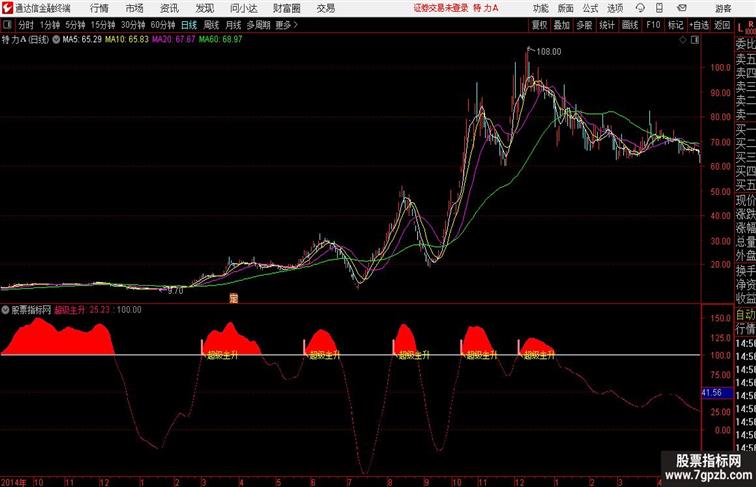Click the 108.00 high price marker
Image resolution: width=756 pixels, height=487 pixels.
coord(549,52)
